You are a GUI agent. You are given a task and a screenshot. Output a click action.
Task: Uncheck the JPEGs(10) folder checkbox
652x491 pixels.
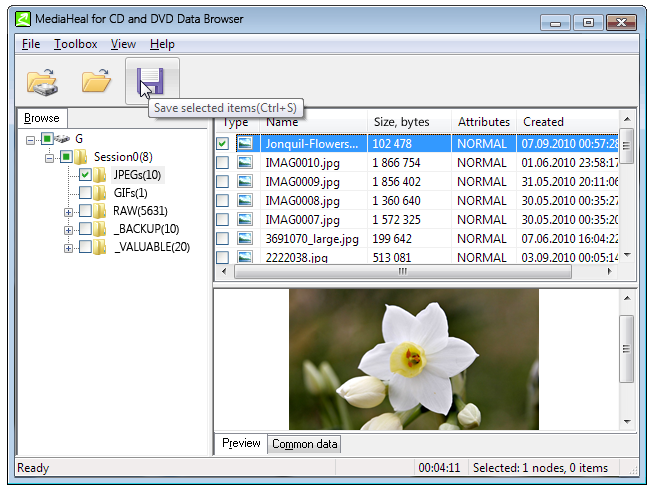point(85,175)
